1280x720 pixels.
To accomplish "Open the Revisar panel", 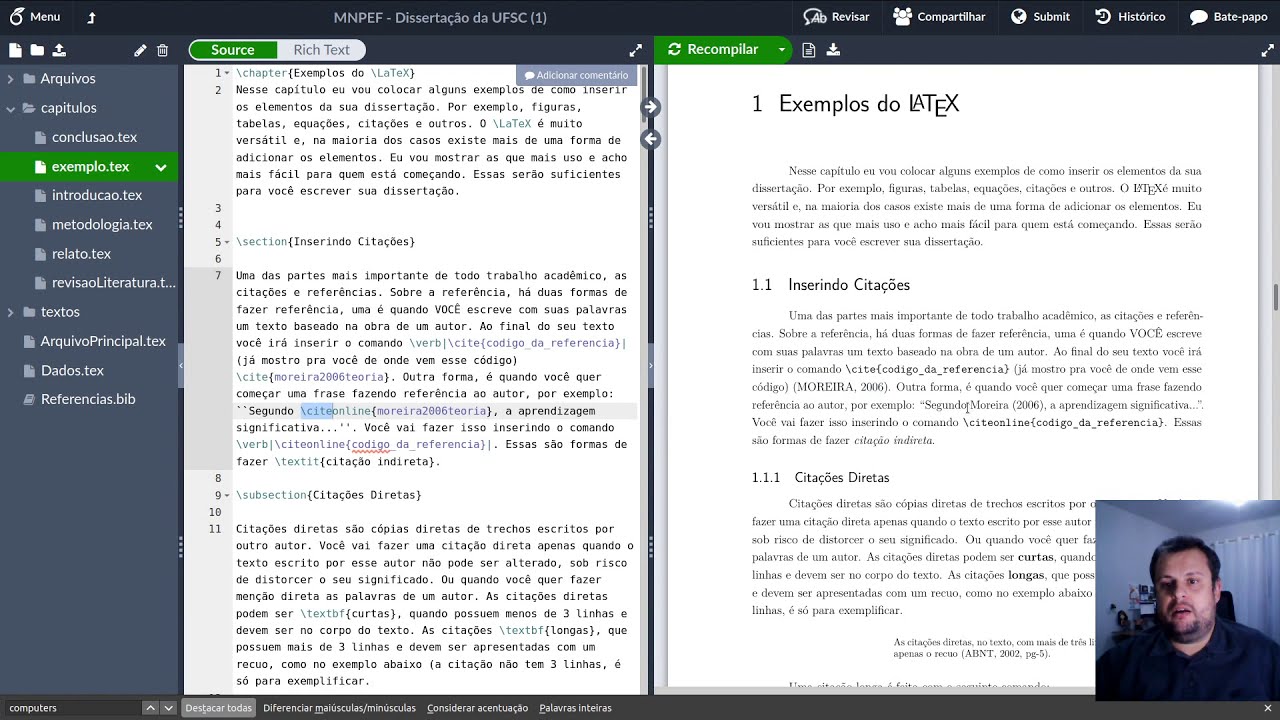I will pyautogui.click(x=837, y=16).
